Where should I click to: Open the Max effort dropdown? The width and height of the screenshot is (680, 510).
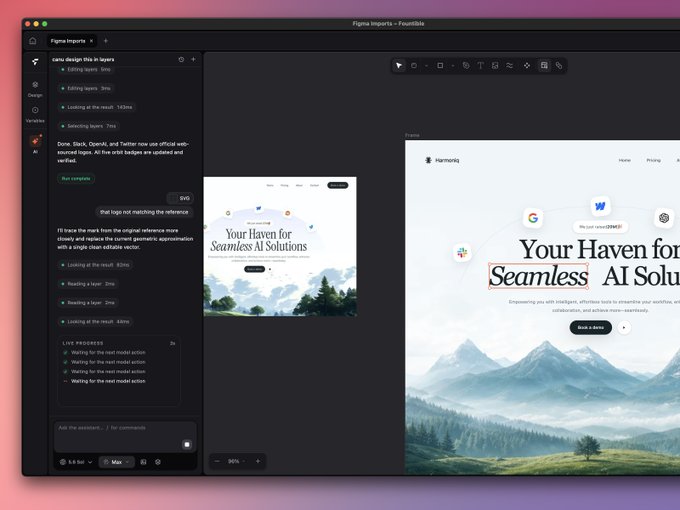point(117,462)
